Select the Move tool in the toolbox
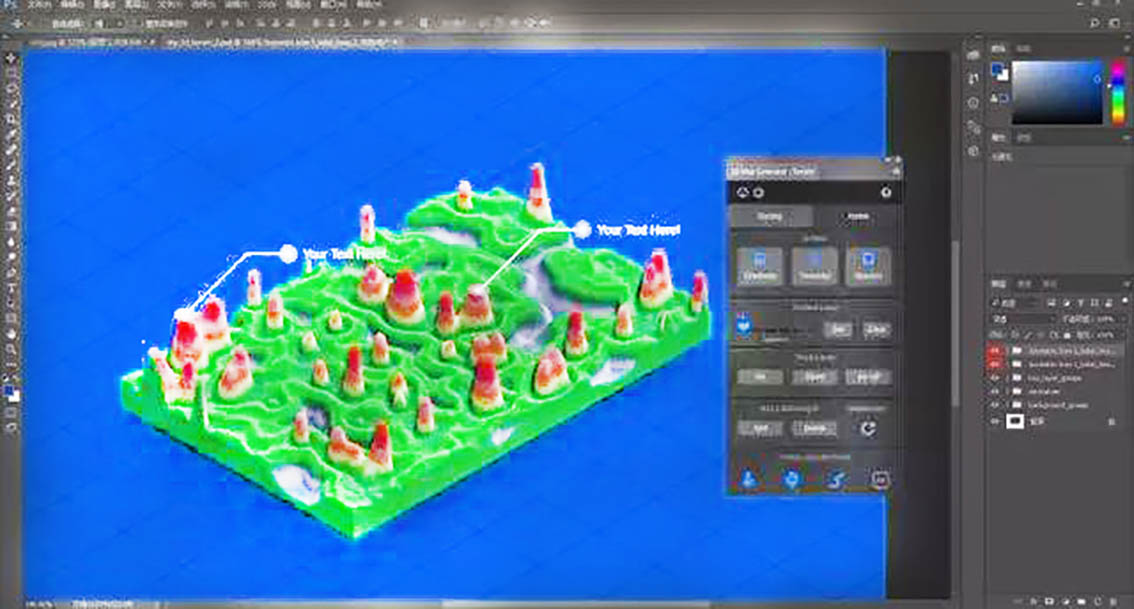This screenshot has height=609, width=1134. (x=11, y=58)
